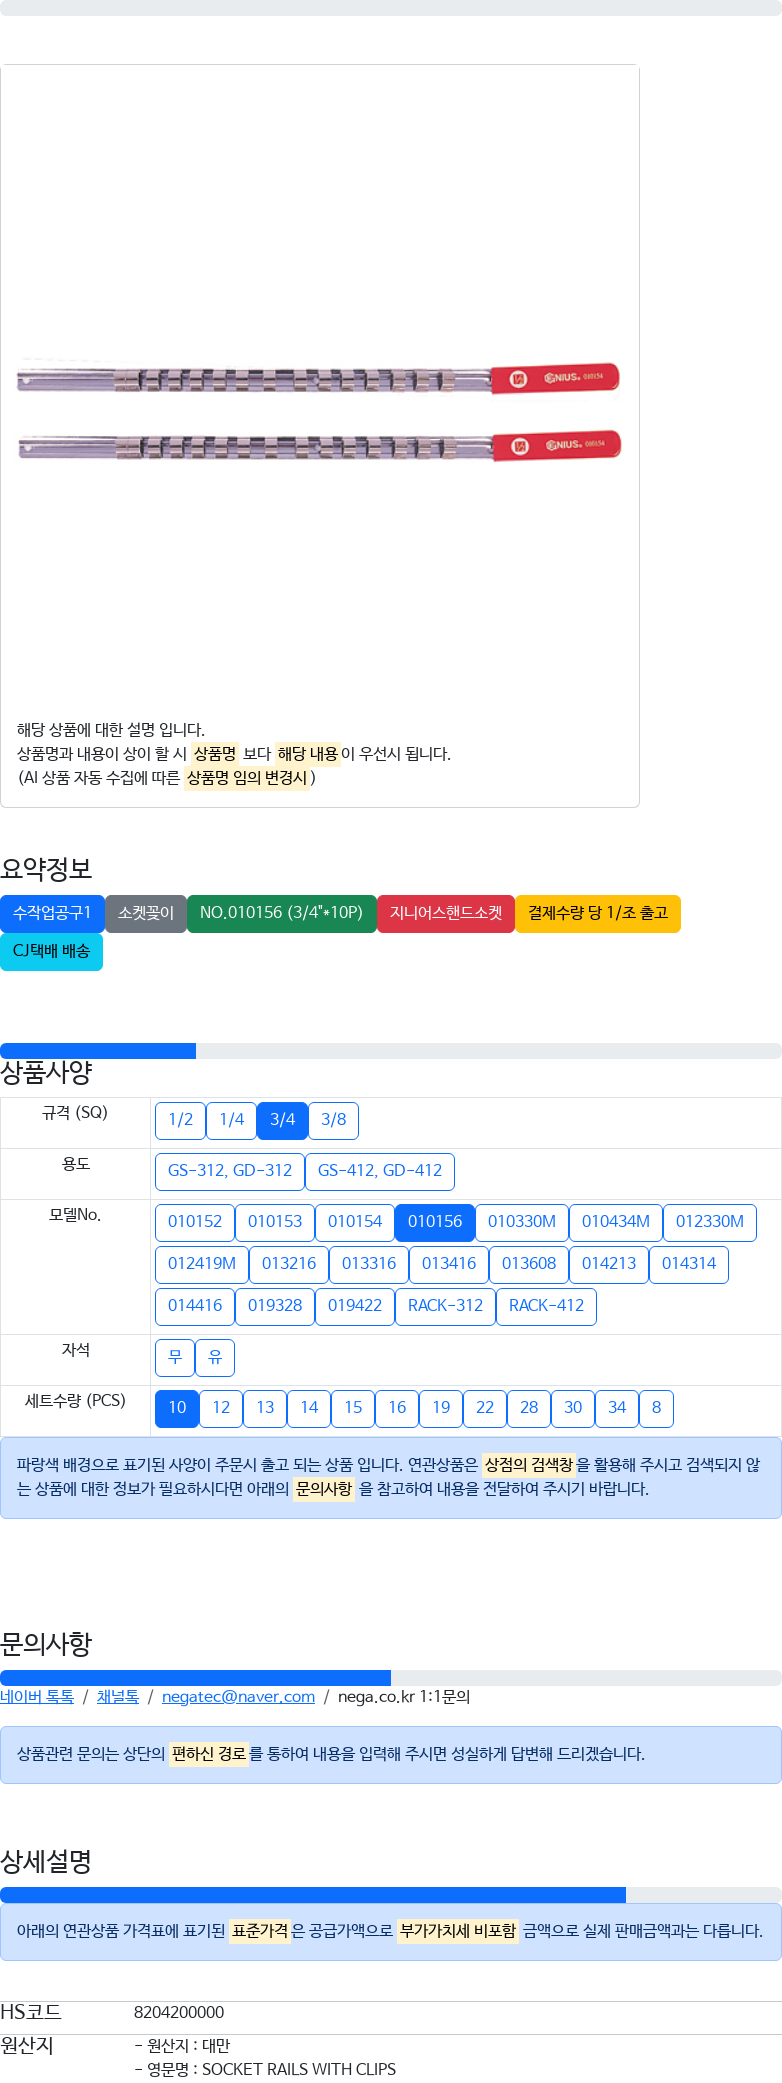The width and height of the screenshot is (782, 2083).
Task: Select the 3/8 size option
Action: [333, 1120]
